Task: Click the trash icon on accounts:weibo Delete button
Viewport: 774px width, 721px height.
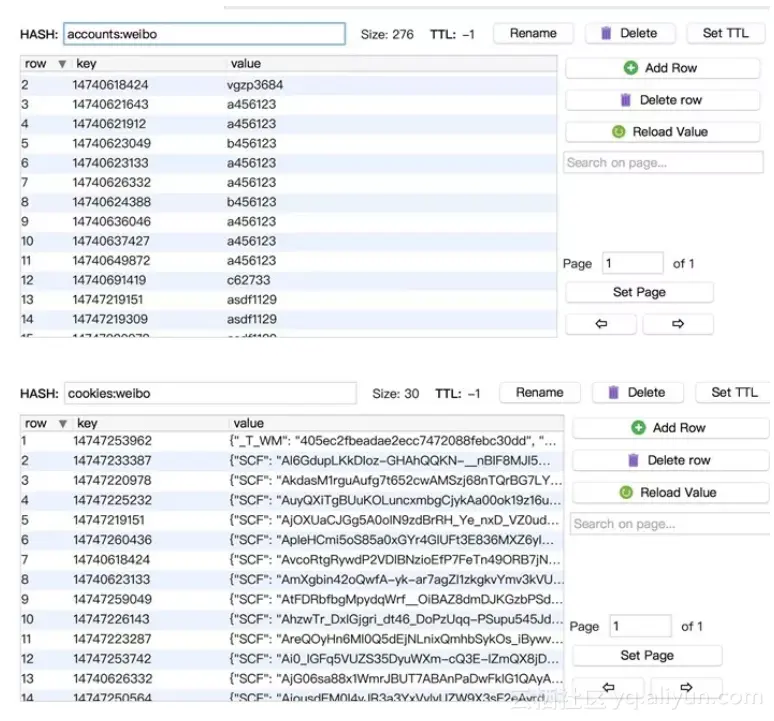Action: click(x=606, y=33)
